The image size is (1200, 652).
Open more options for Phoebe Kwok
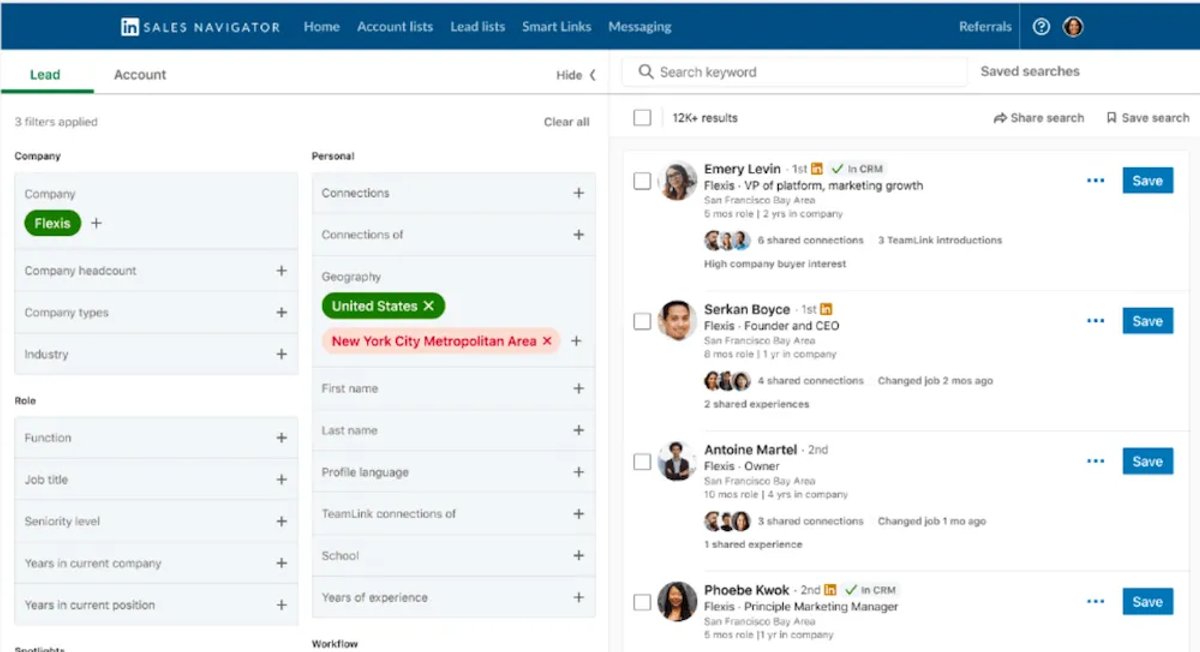(x=1096, y=602)
